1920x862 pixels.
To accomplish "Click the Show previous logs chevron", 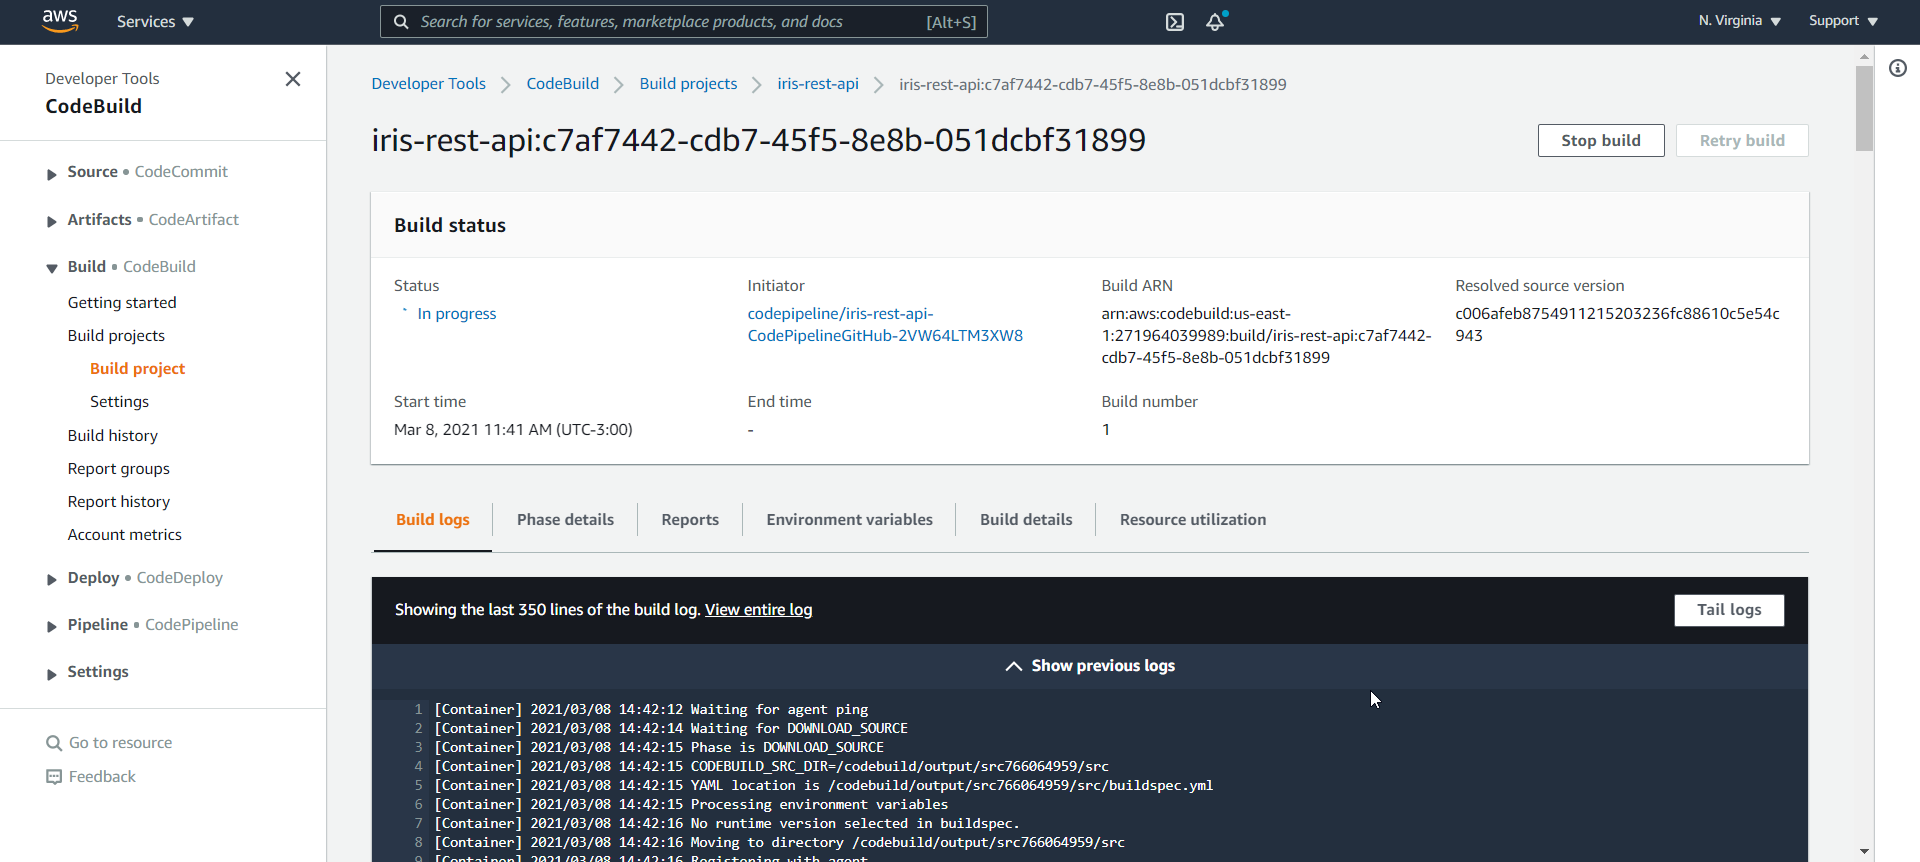I will pos(1013,666).
